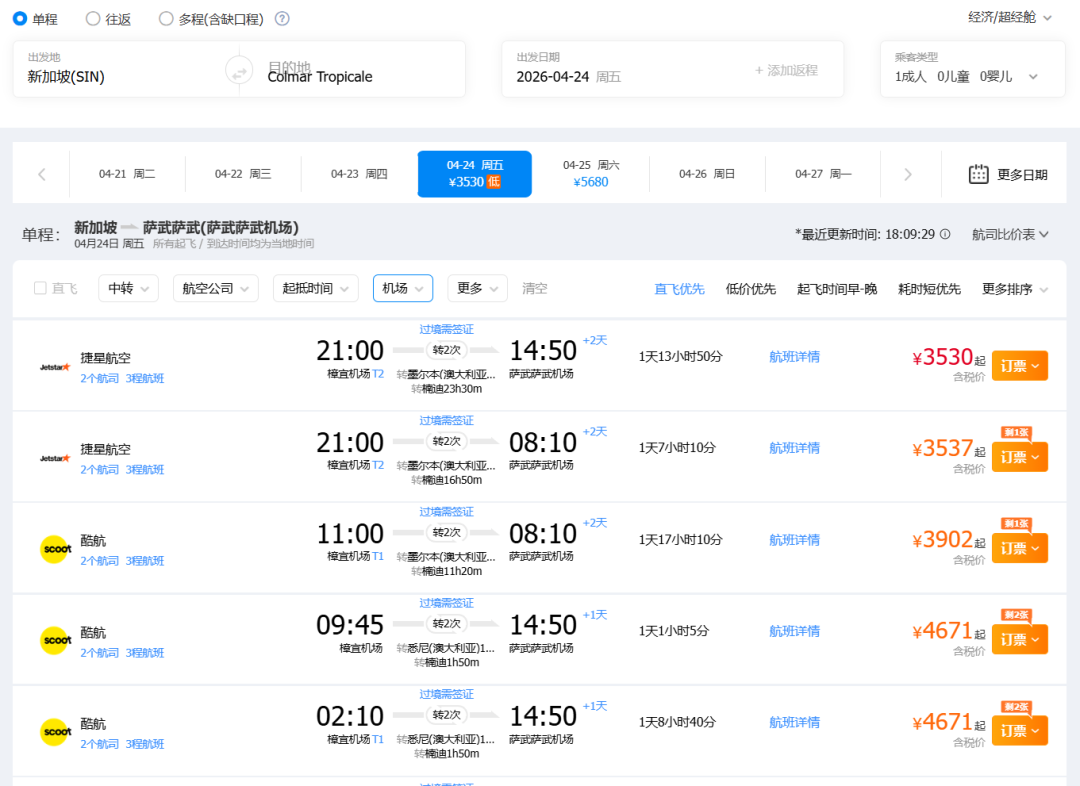Click the help icon beside 多程(含缺口程)
The image size is (1080, 786).
282,19
